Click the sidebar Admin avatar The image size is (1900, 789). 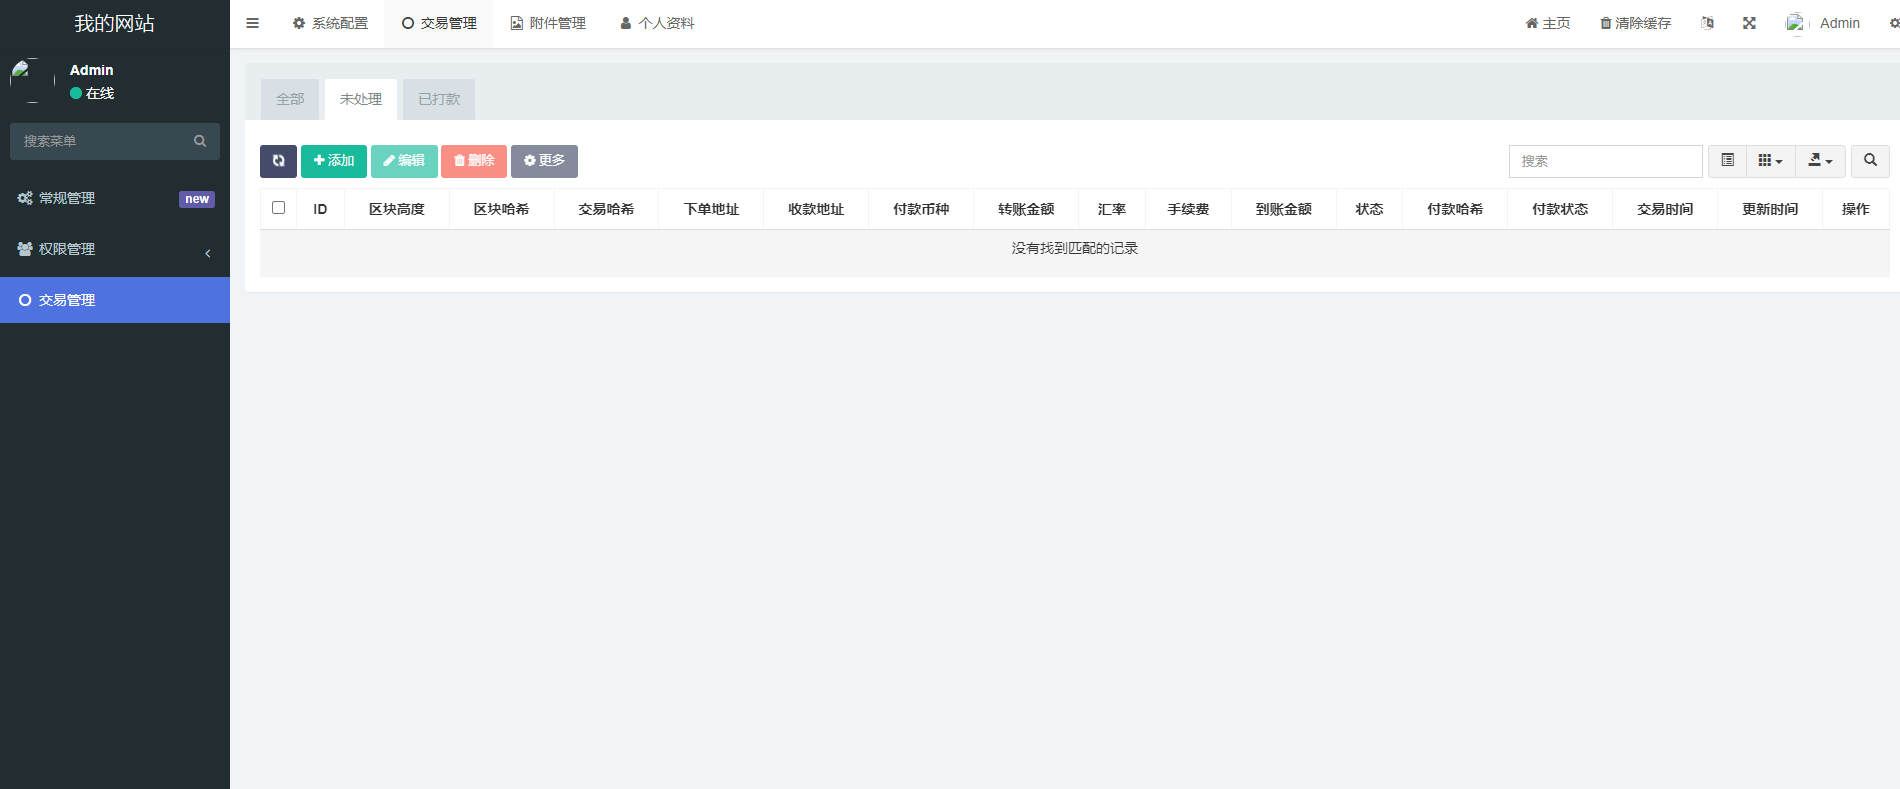coord(32,81)
